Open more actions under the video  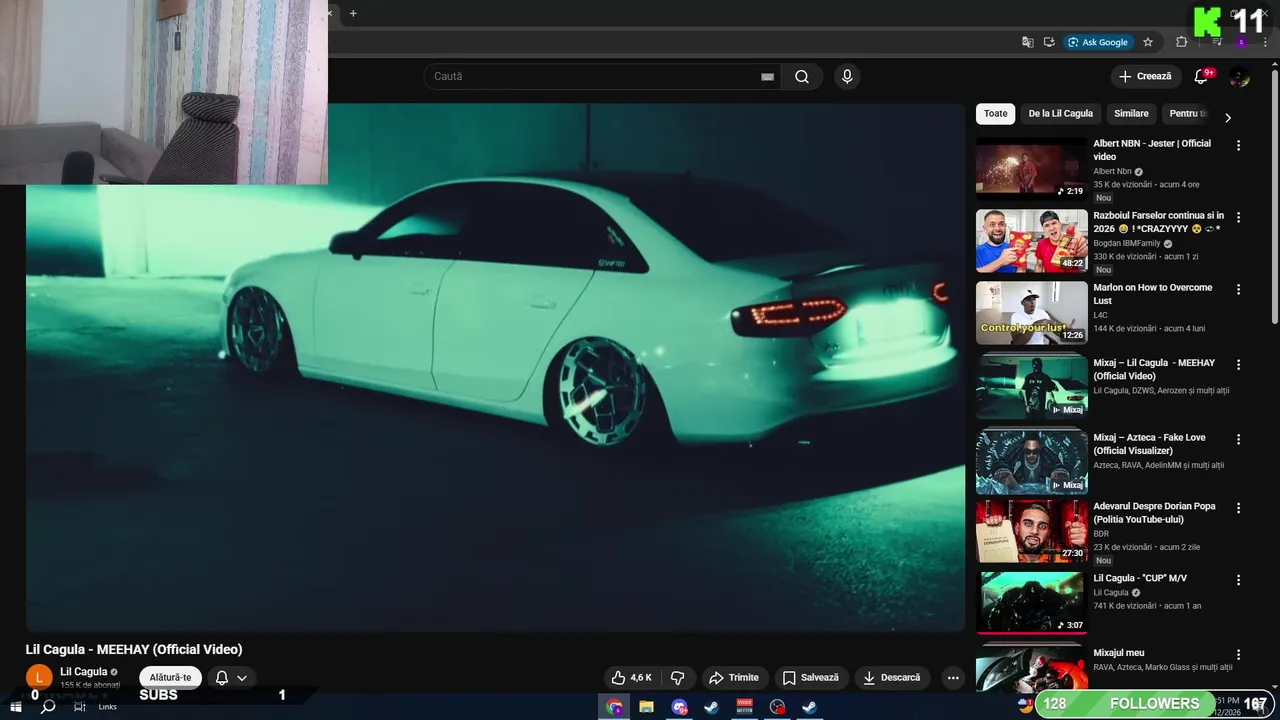tap(953, 678)
